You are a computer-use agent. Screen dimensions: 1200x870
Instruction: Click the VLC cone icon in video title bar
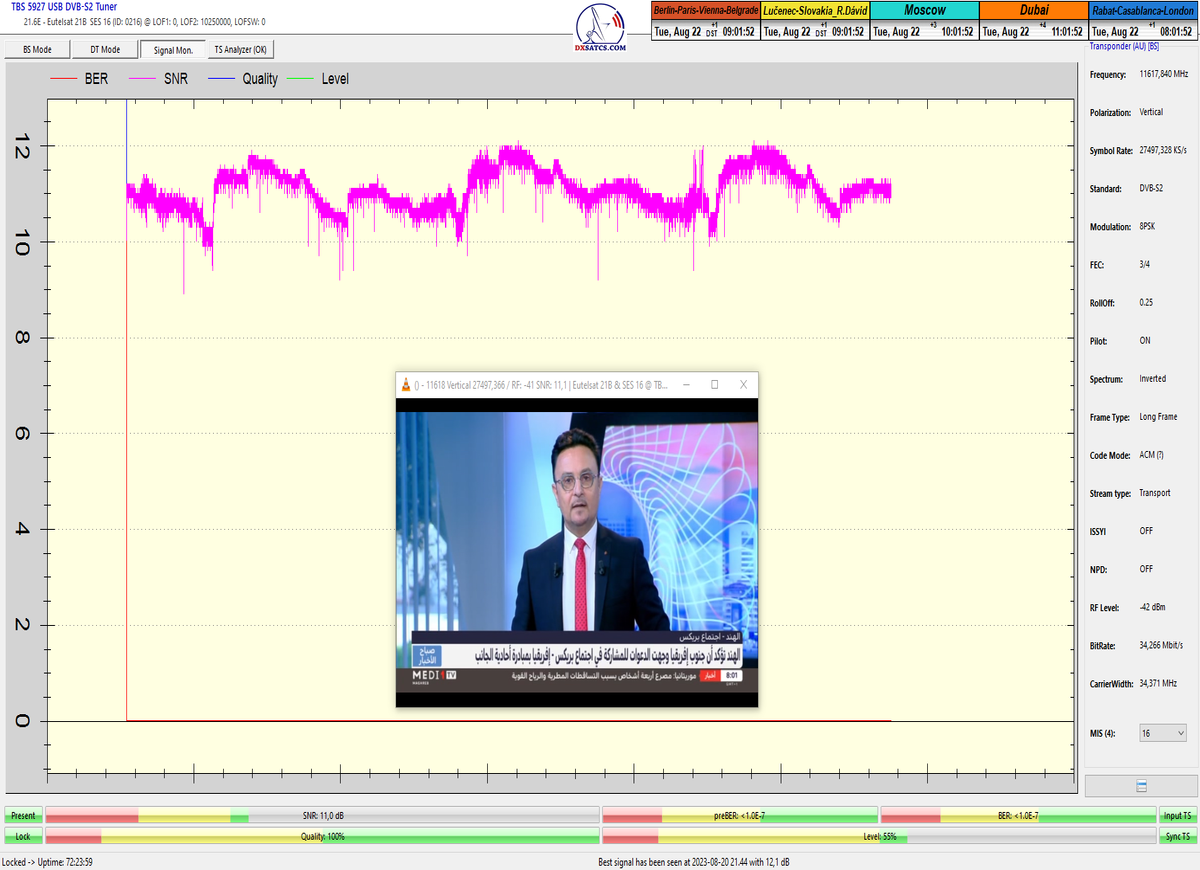404,385
